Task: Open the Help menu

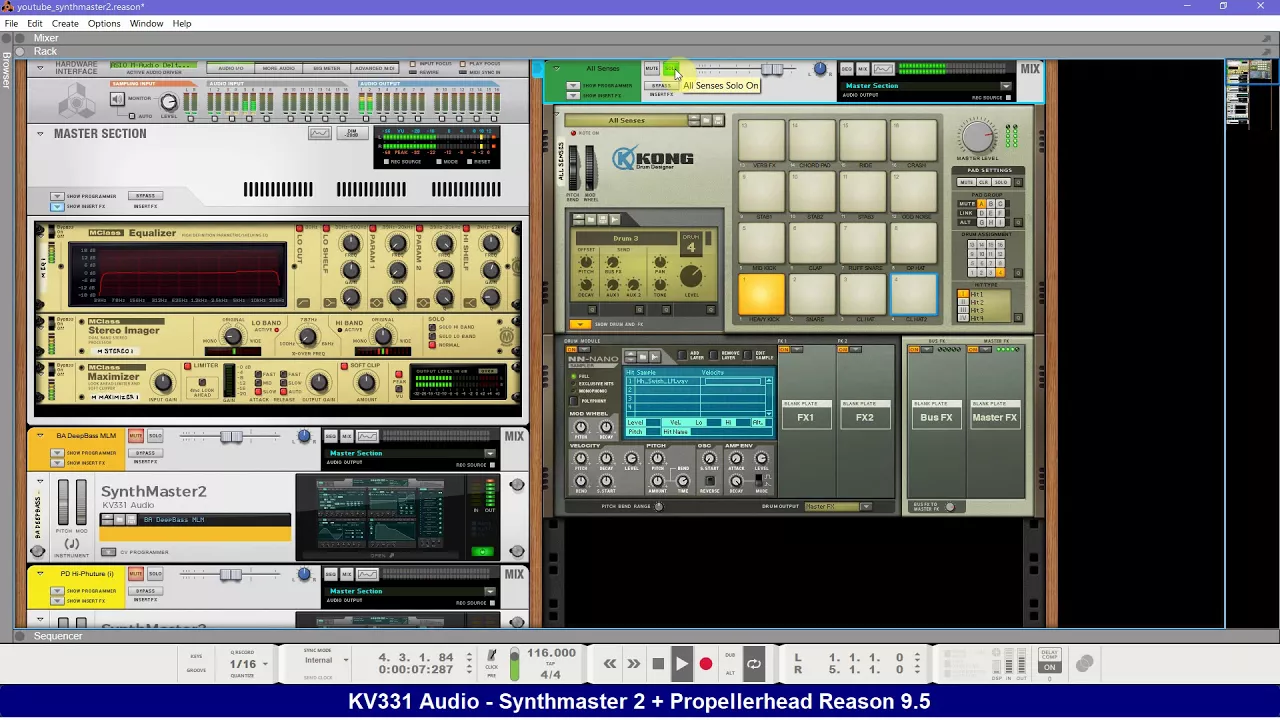Action: (182, 23)
